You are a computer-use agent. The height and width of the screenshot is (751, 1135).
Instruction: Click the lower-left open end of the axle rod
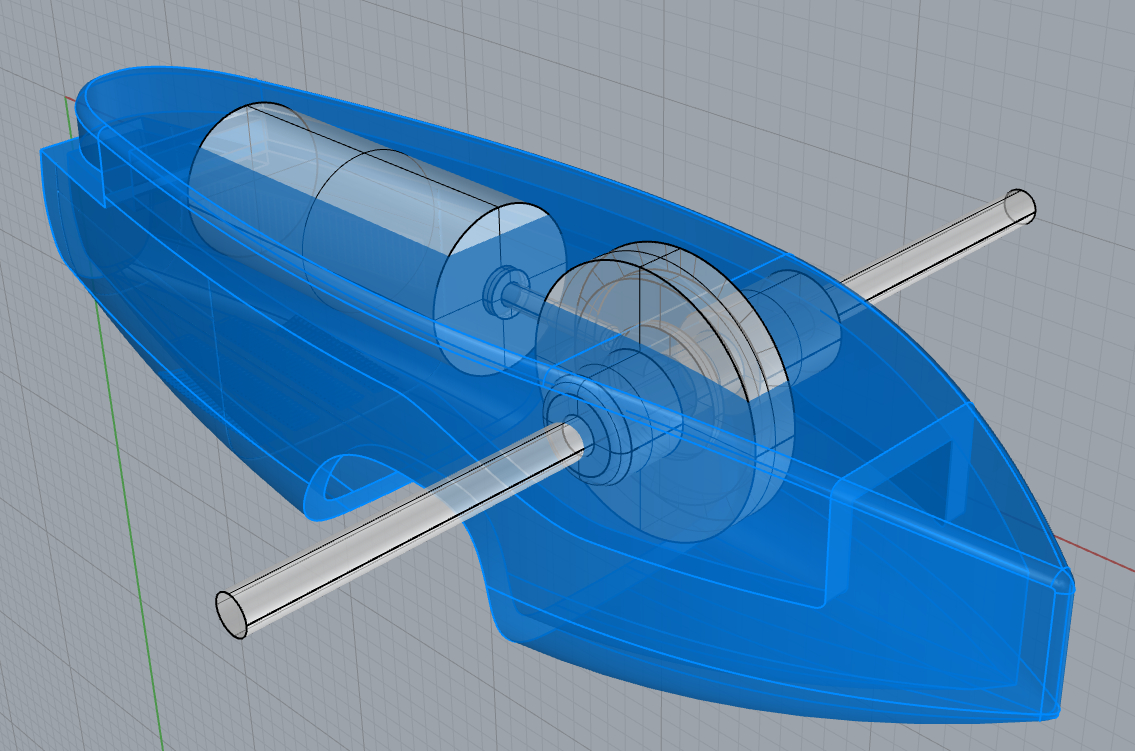pyautogui.click(x=232, y=615)
